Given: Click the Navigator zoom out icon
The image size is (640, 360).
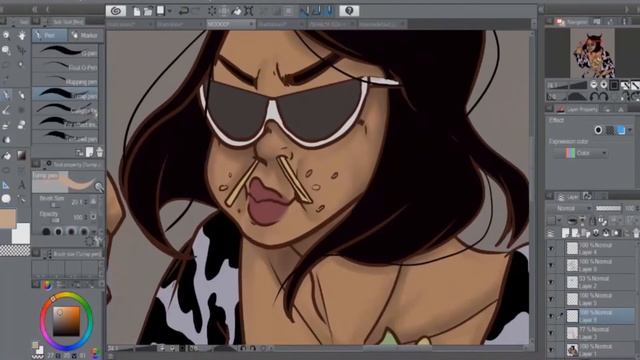Looking at the screenshot, I should tap(594, 85).
